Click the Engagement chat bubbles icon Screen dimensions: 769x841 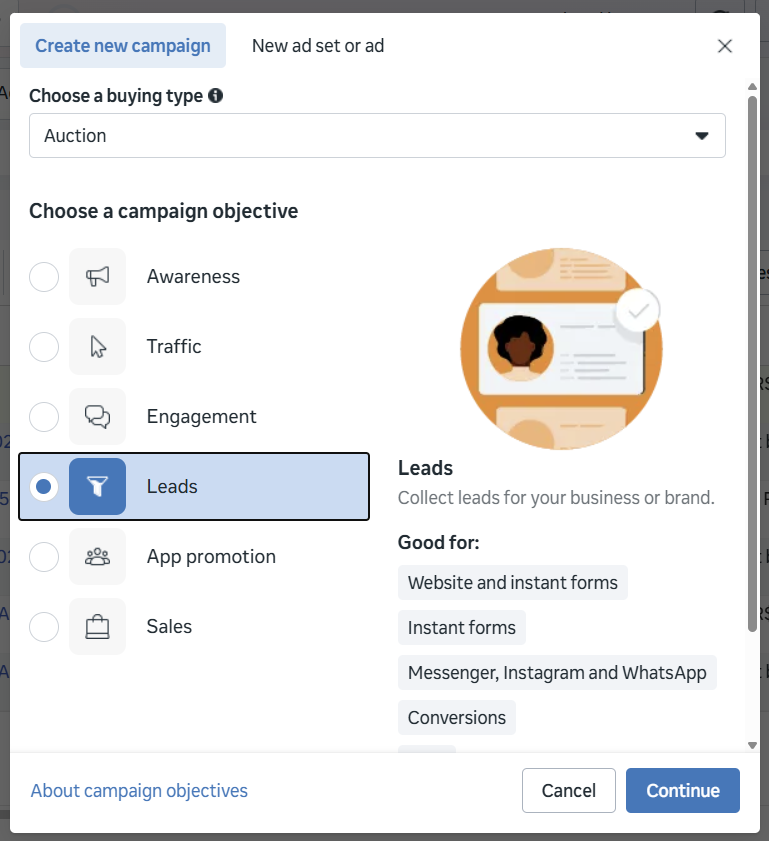coord(97,417)
